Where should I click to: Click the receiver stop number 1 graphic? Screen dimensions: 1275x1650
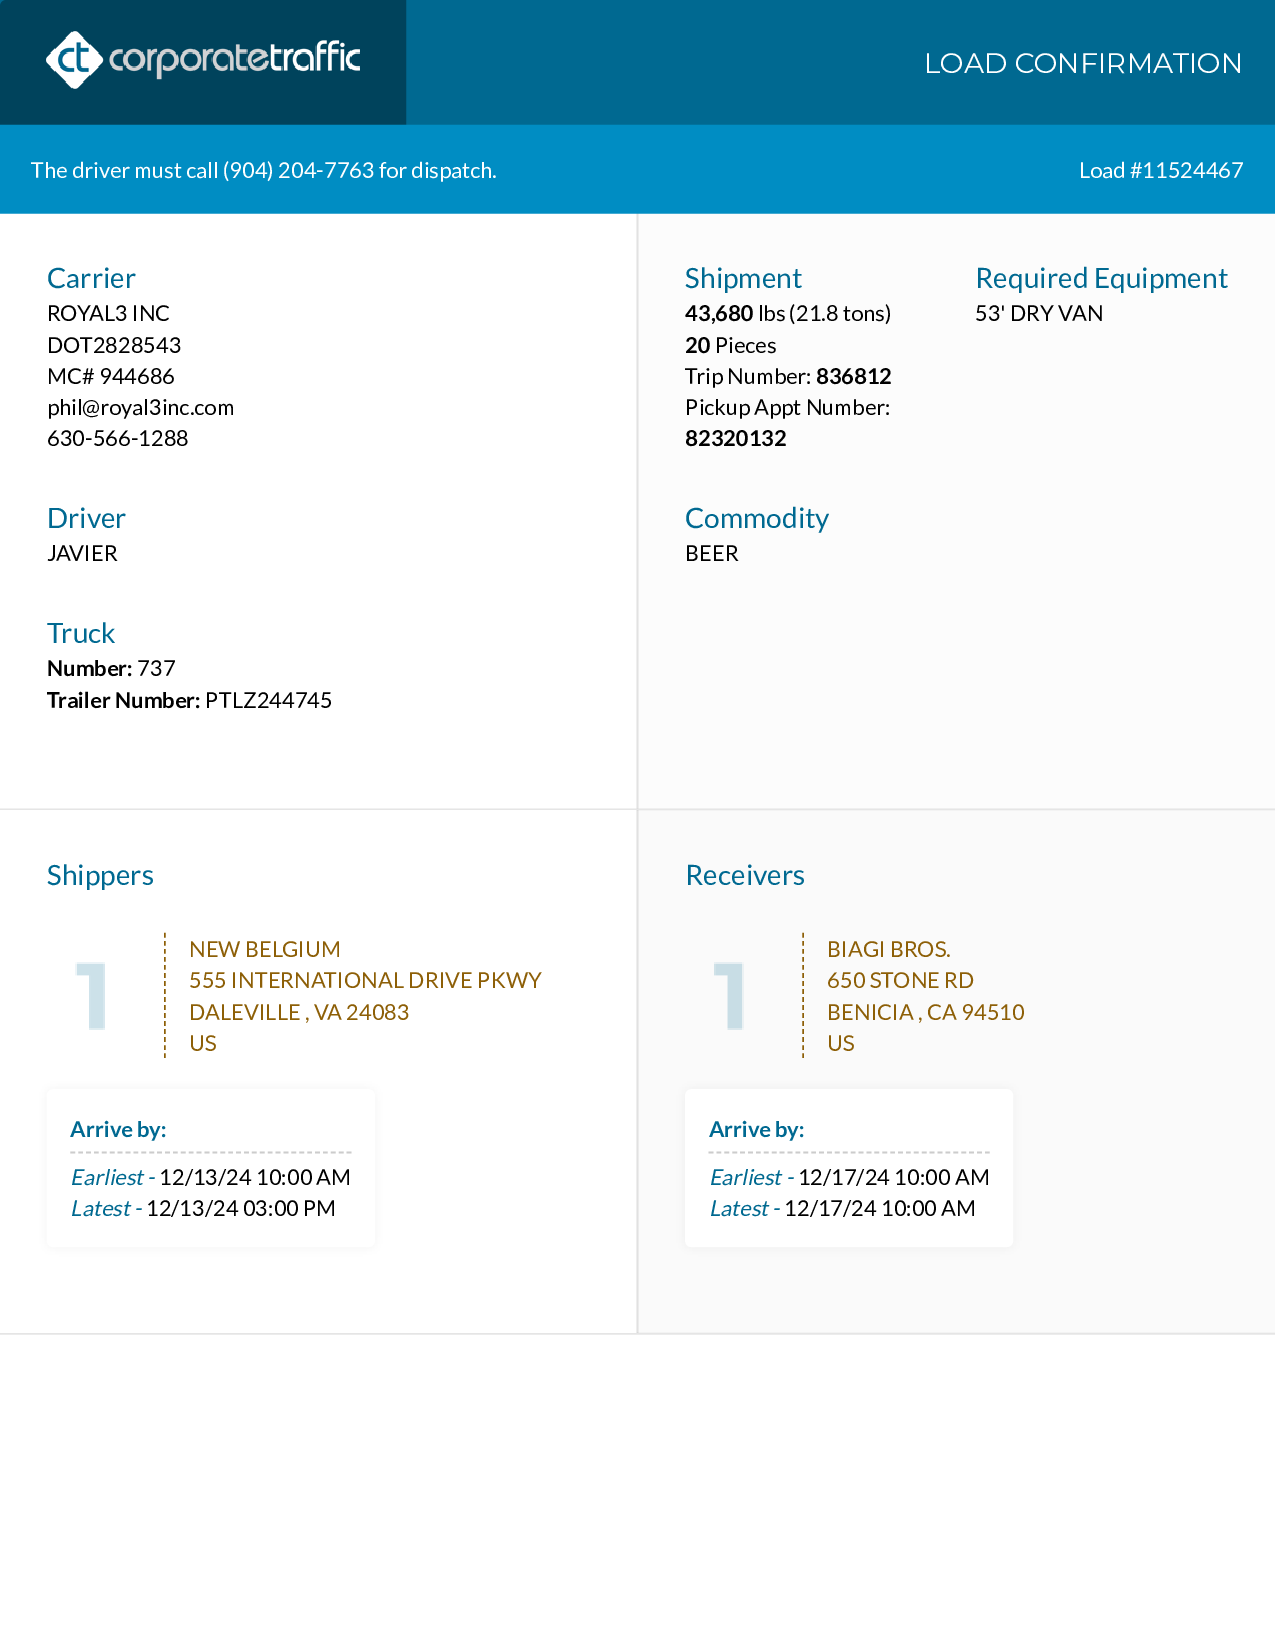click(729, 995)
